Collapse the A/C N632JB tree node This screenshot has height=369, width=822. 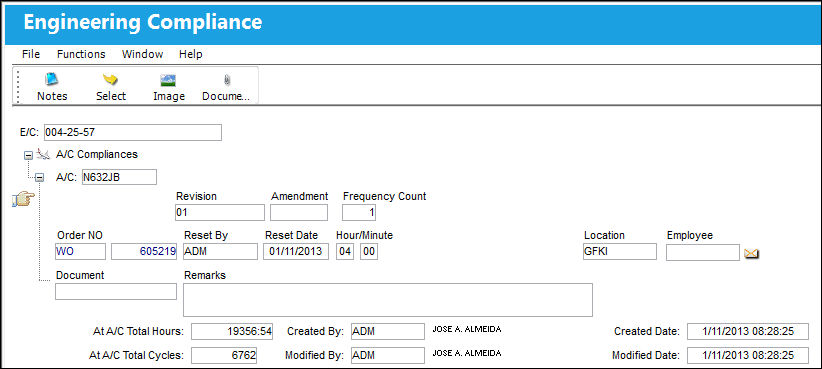tap(39, 178)
